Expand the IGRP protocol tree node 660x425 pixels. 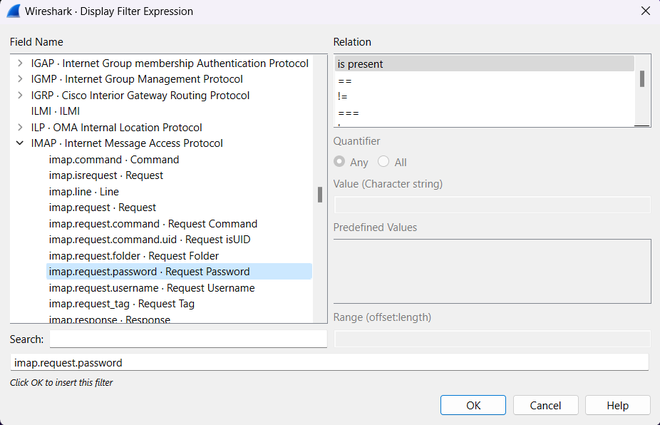tap(20, 96)
